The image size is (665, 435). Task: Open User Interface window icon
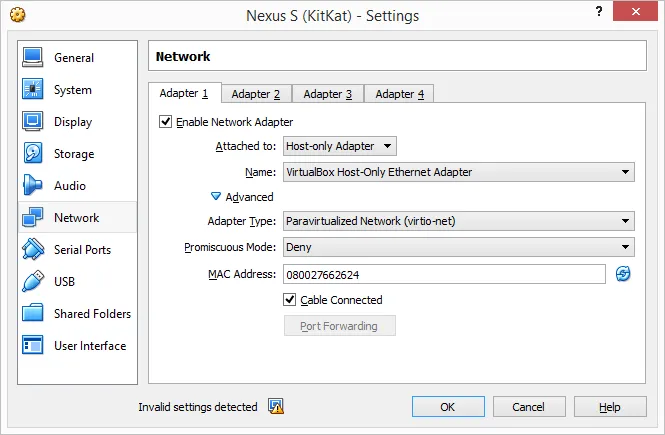[33, 345]
